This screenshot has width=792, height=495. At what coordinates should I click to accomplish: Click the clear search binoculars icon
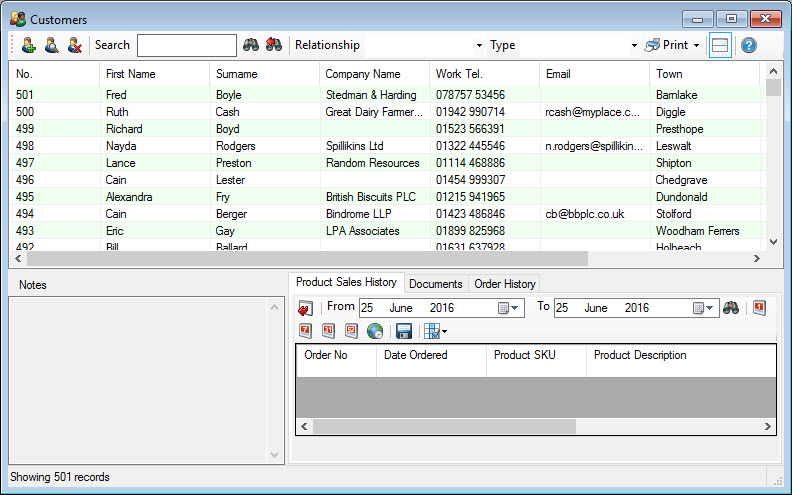[273, 45]
